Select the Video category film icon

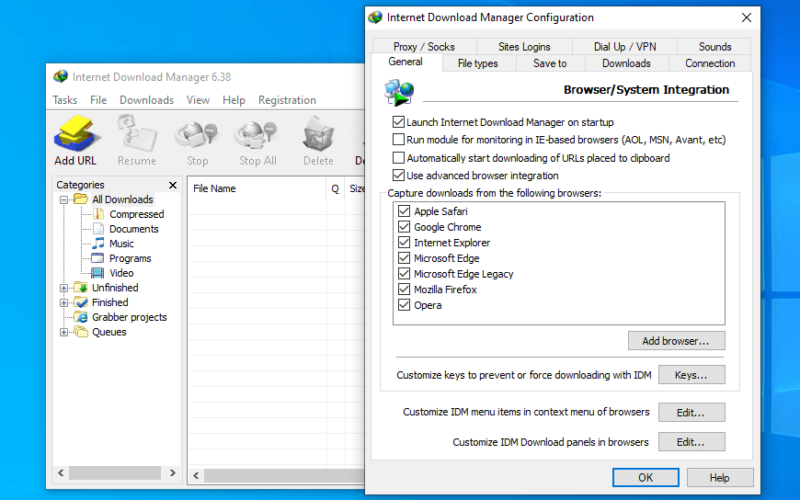point(97,272)
